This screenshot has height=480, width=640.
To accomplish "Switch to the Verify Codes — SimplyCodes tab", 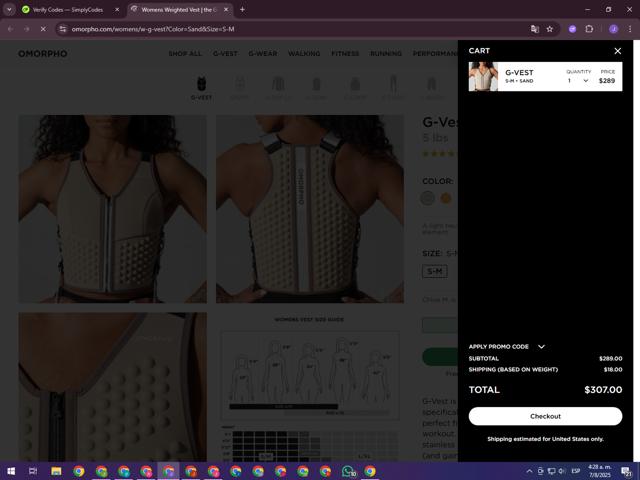I will coord(68,9).
